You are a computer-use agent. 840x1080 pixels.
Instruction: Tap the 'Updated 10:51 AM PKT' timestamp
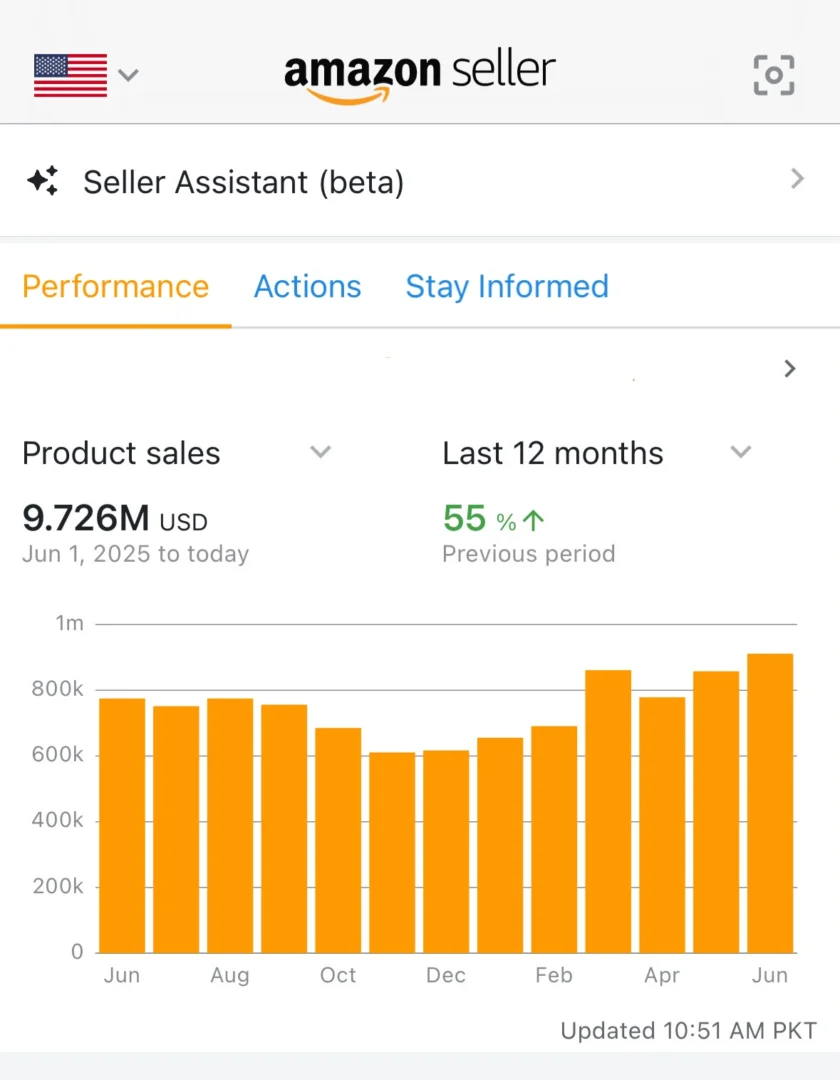[689, 1031]
